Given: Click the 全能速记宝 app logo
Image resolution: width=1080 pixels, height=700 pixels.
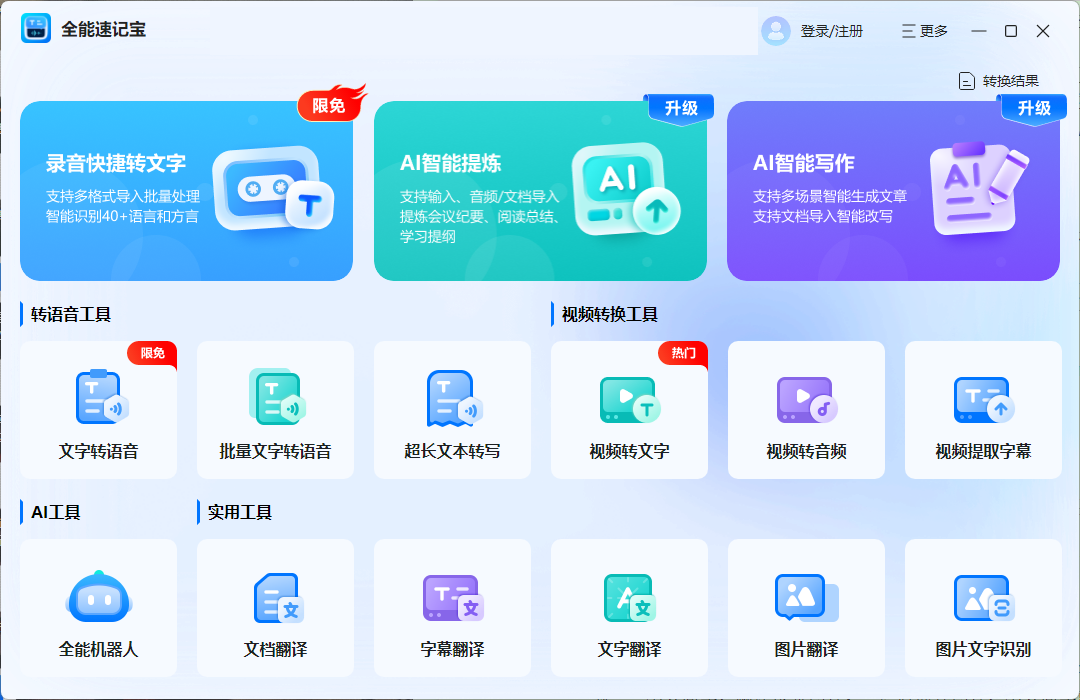Looking at the screenshot, I should (x=36, y=29).
